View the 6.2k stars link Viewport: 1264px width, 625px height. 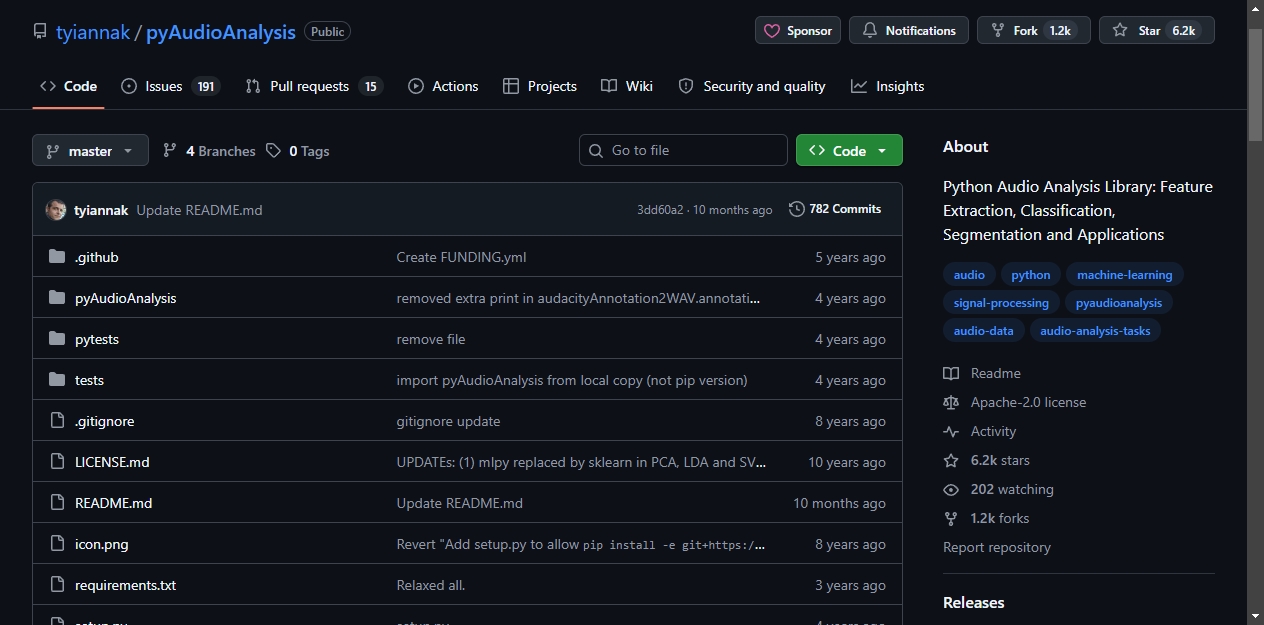[986, 460]
